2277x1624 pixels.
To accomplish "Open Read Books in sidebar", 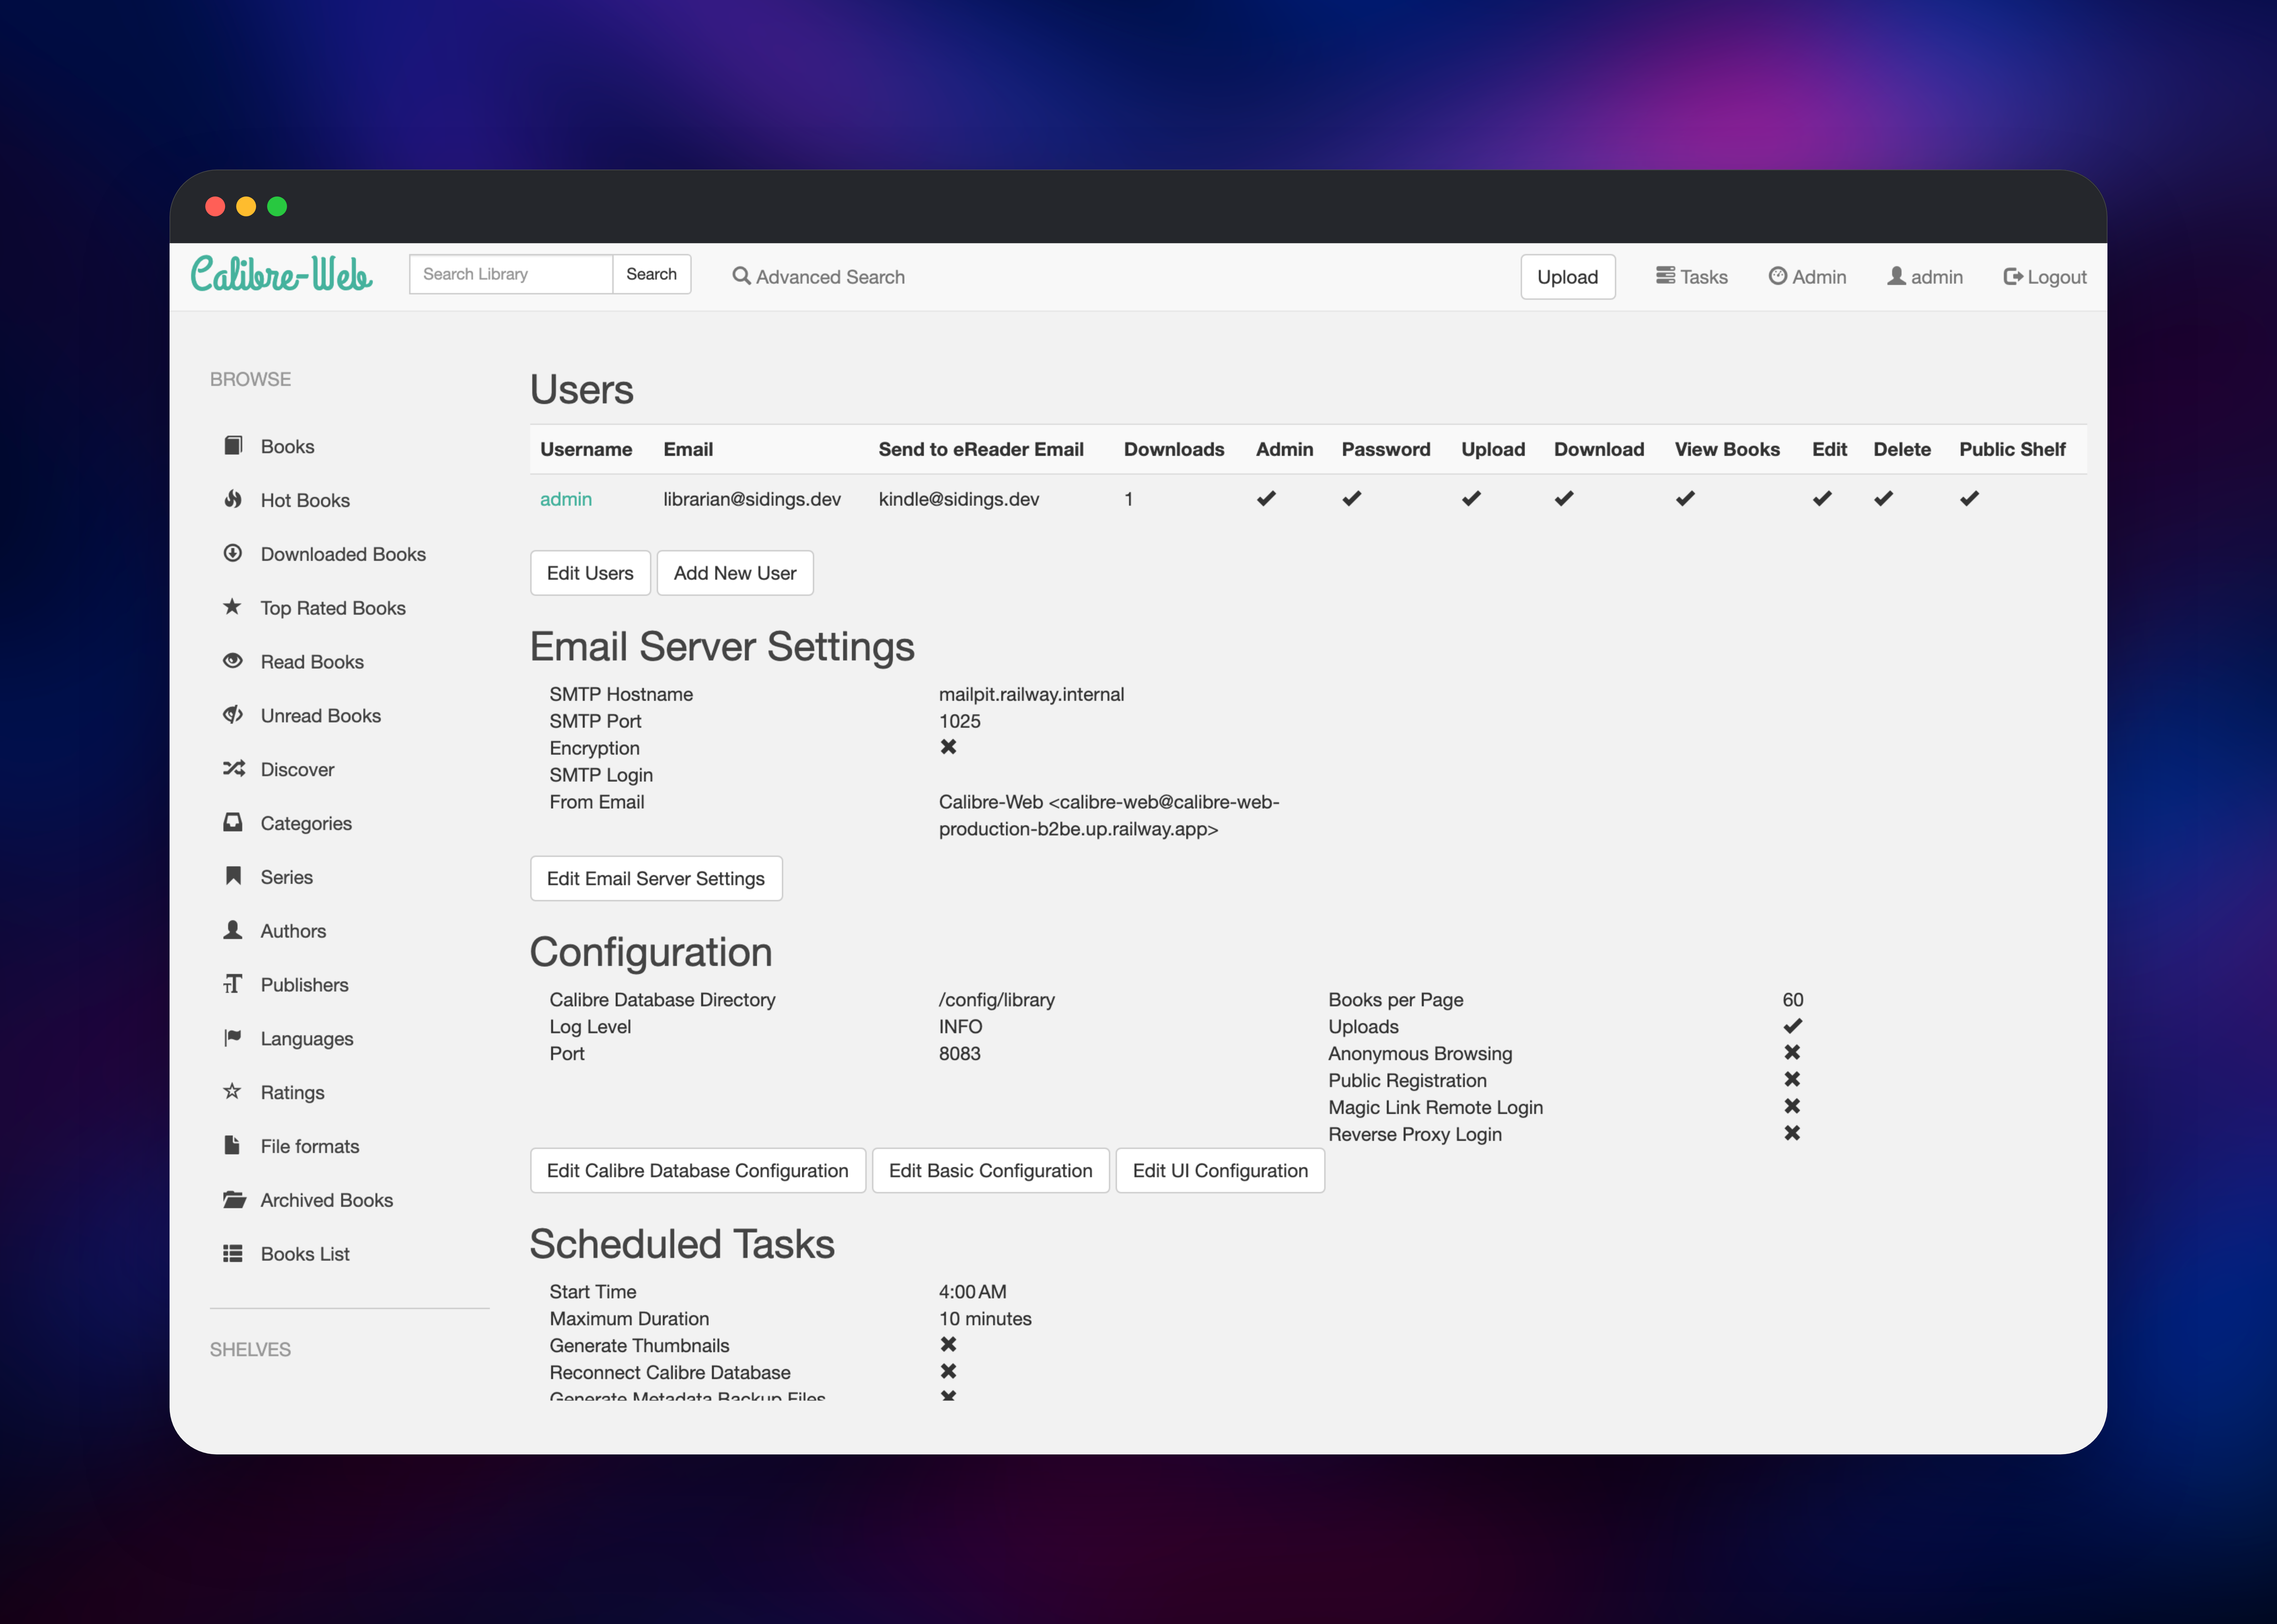I will pos(312,662).
